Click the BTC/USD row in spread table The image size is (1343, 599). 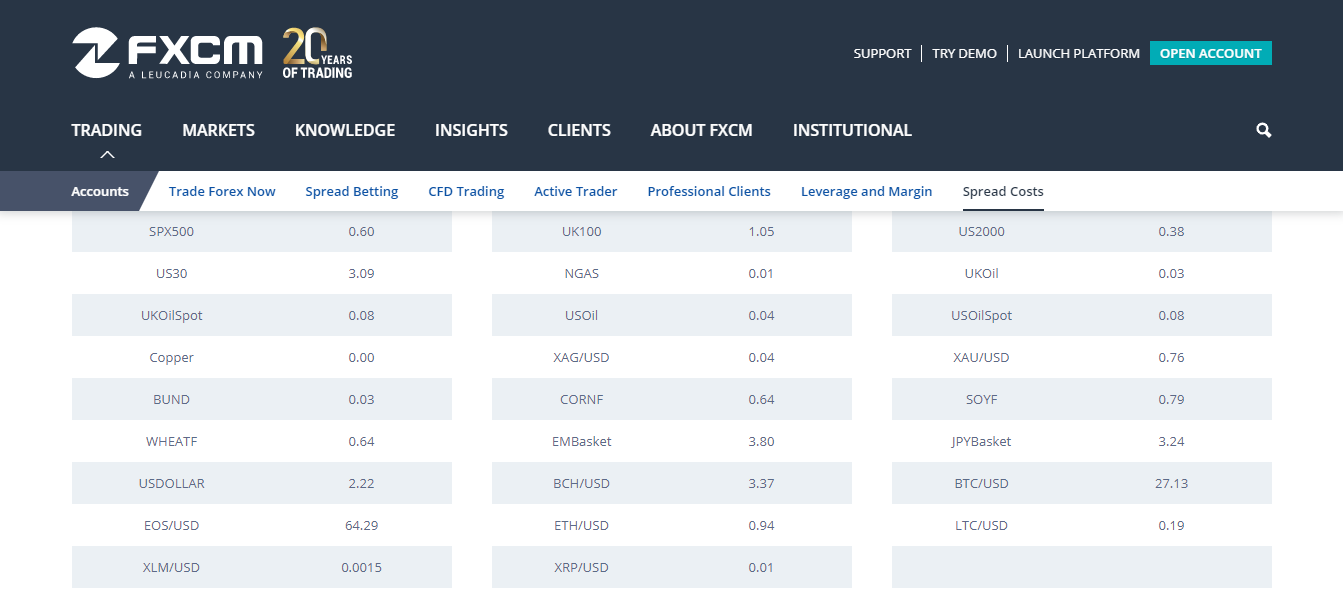pos(981,483)
